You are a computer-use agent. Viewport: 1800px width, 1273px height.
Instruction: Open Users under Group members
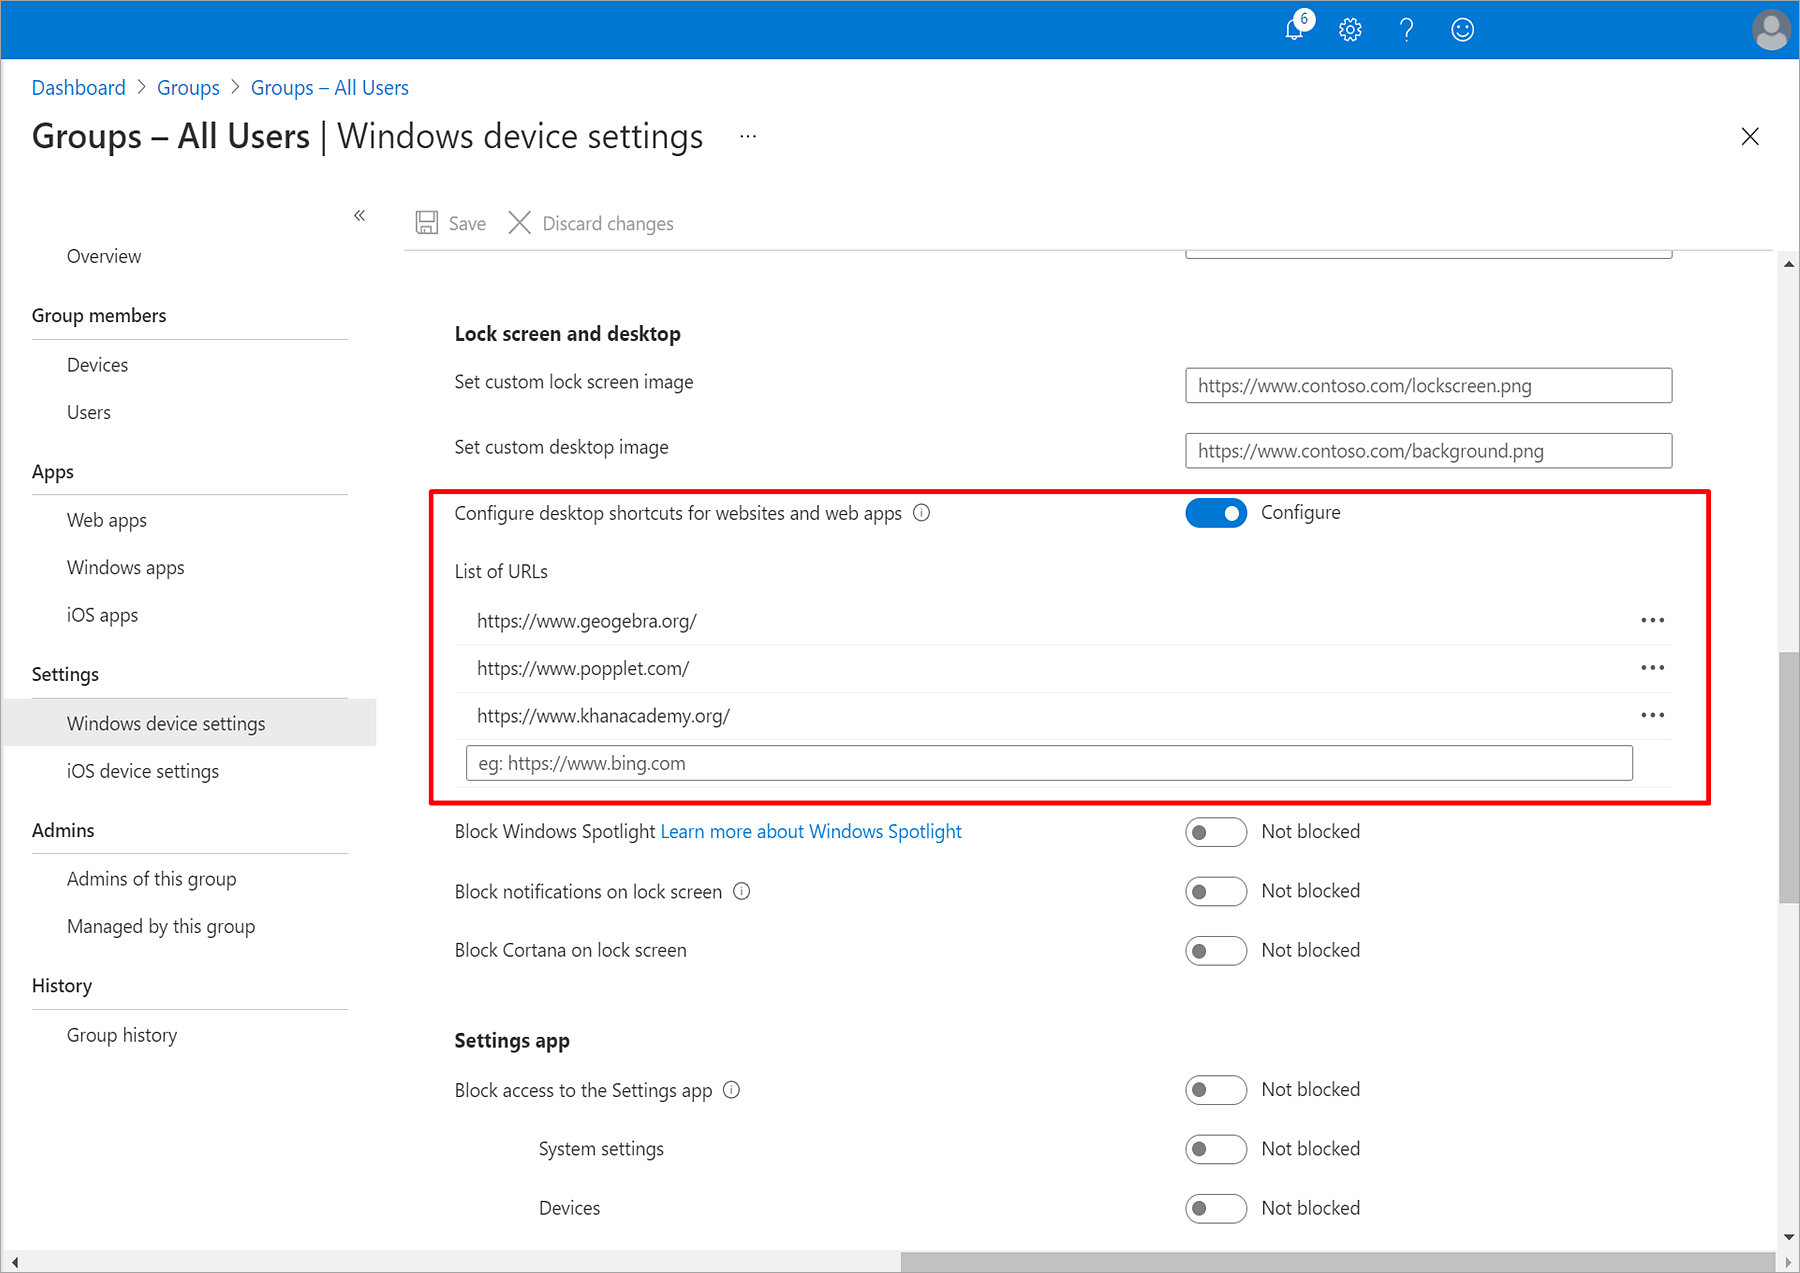click(x=89, y=412)
